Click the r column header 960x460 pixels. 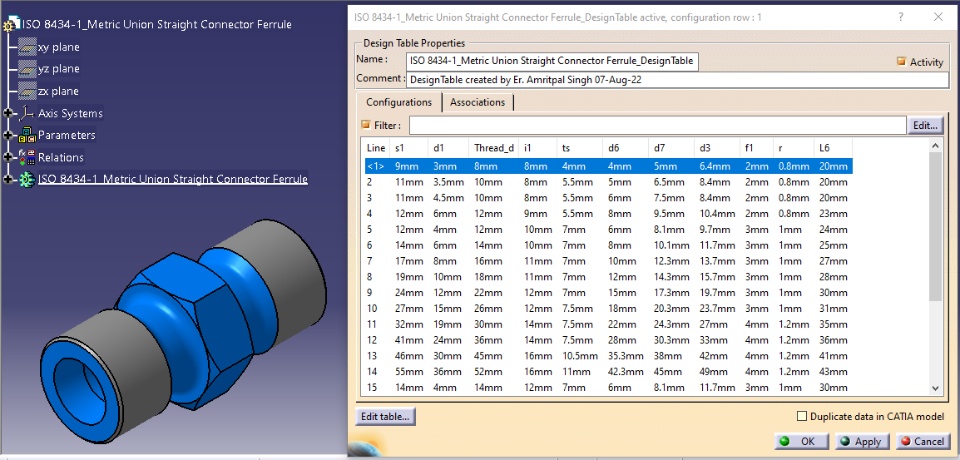793,148
